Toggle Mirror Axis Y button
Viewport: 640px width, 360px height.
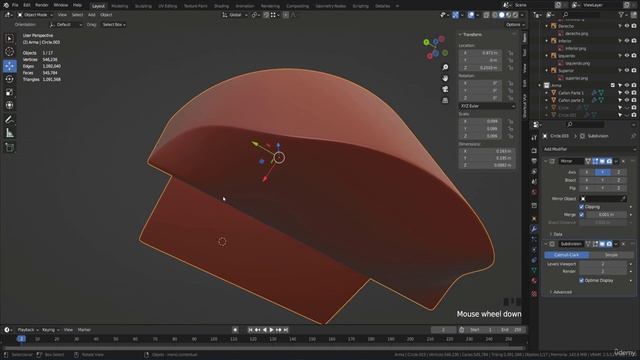(x=602, y=172)
